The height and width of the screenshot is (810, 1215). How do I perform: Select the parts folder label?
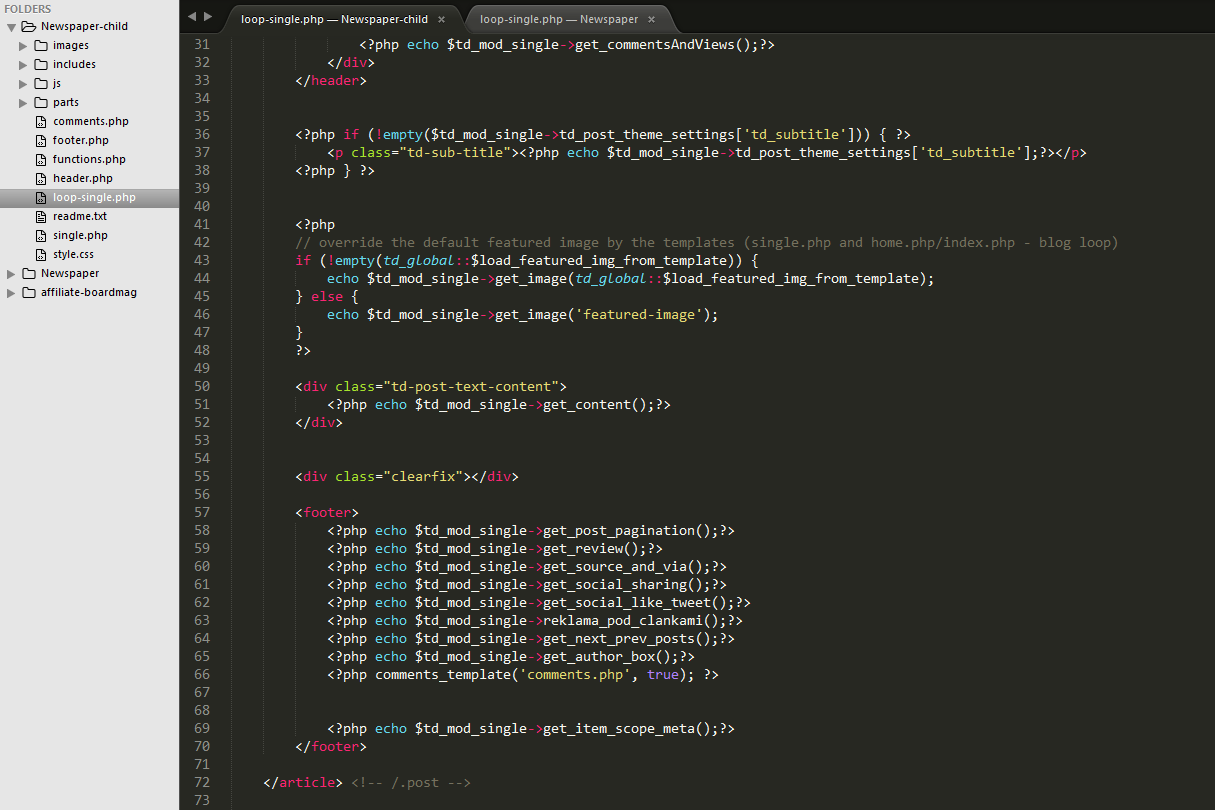point(66,103)
